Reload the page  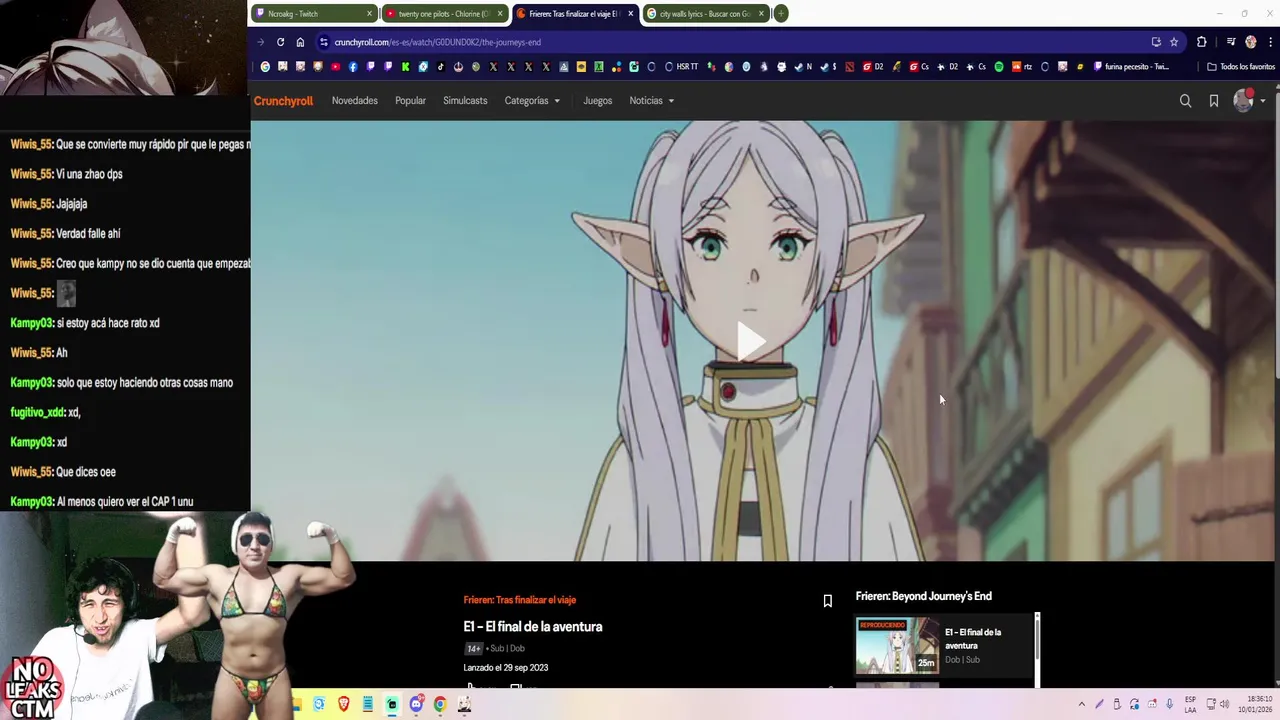(x=280, y=42)
